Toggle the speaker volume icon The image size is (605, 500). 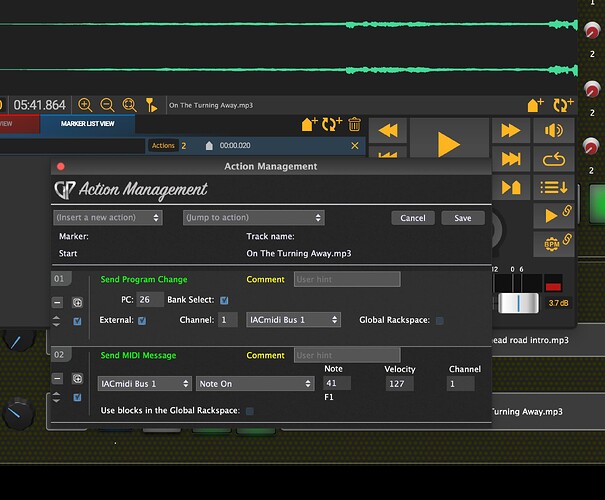coord(554,130)
